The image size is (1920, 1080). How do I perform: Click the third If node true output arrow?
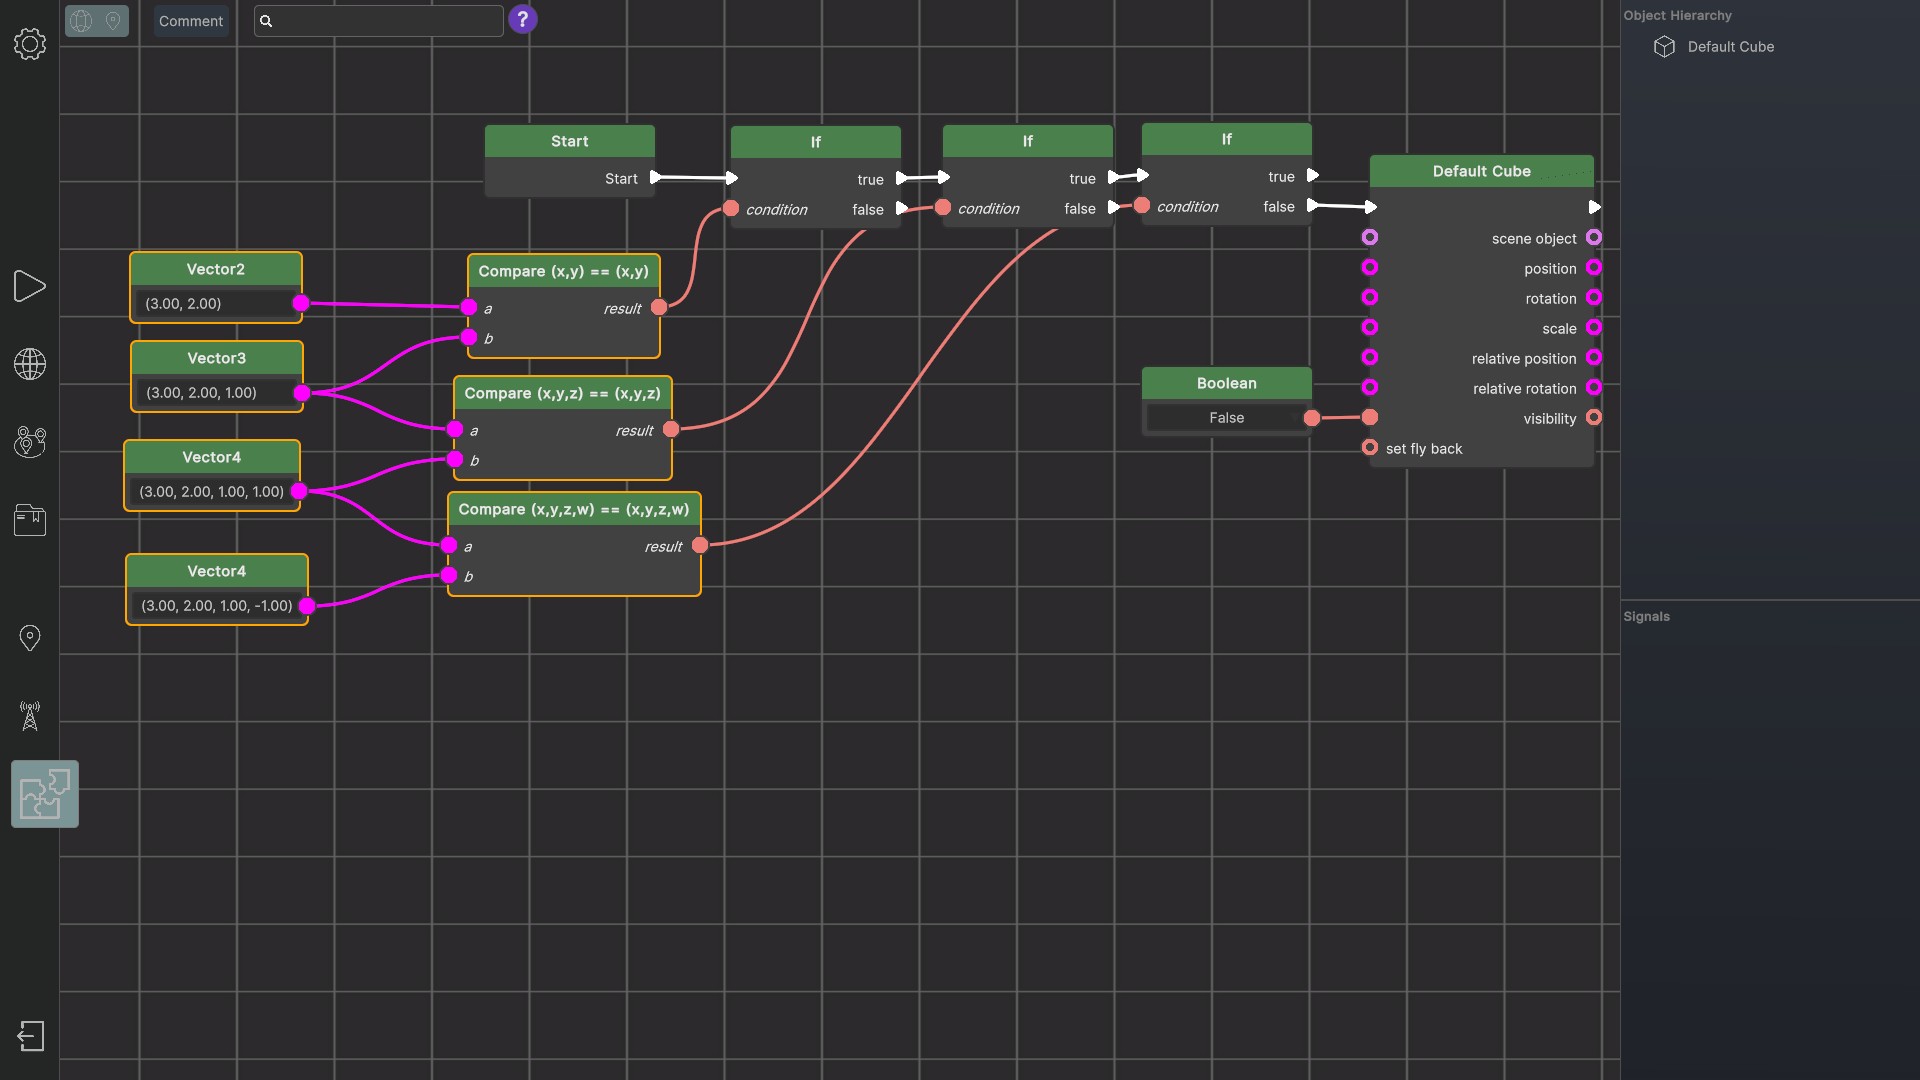pos(1313,176)
